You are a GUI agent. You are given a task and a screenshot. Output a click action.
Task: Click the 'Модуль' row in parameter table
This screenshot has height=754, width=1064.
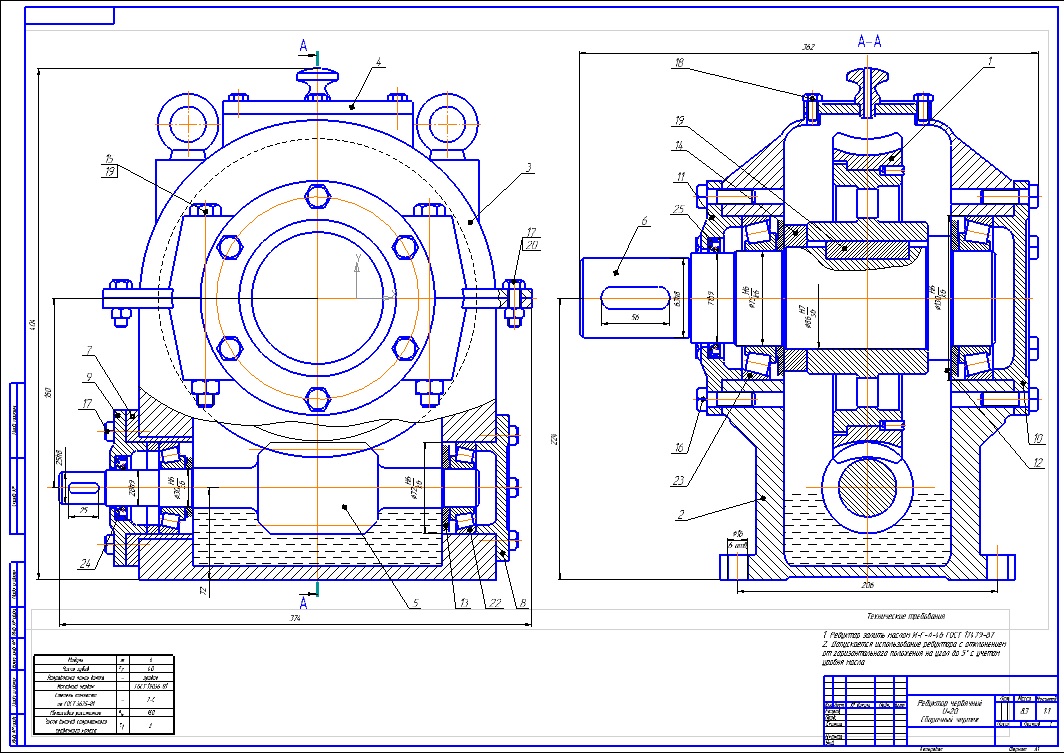pyautogui.click(x=104, y=660)
